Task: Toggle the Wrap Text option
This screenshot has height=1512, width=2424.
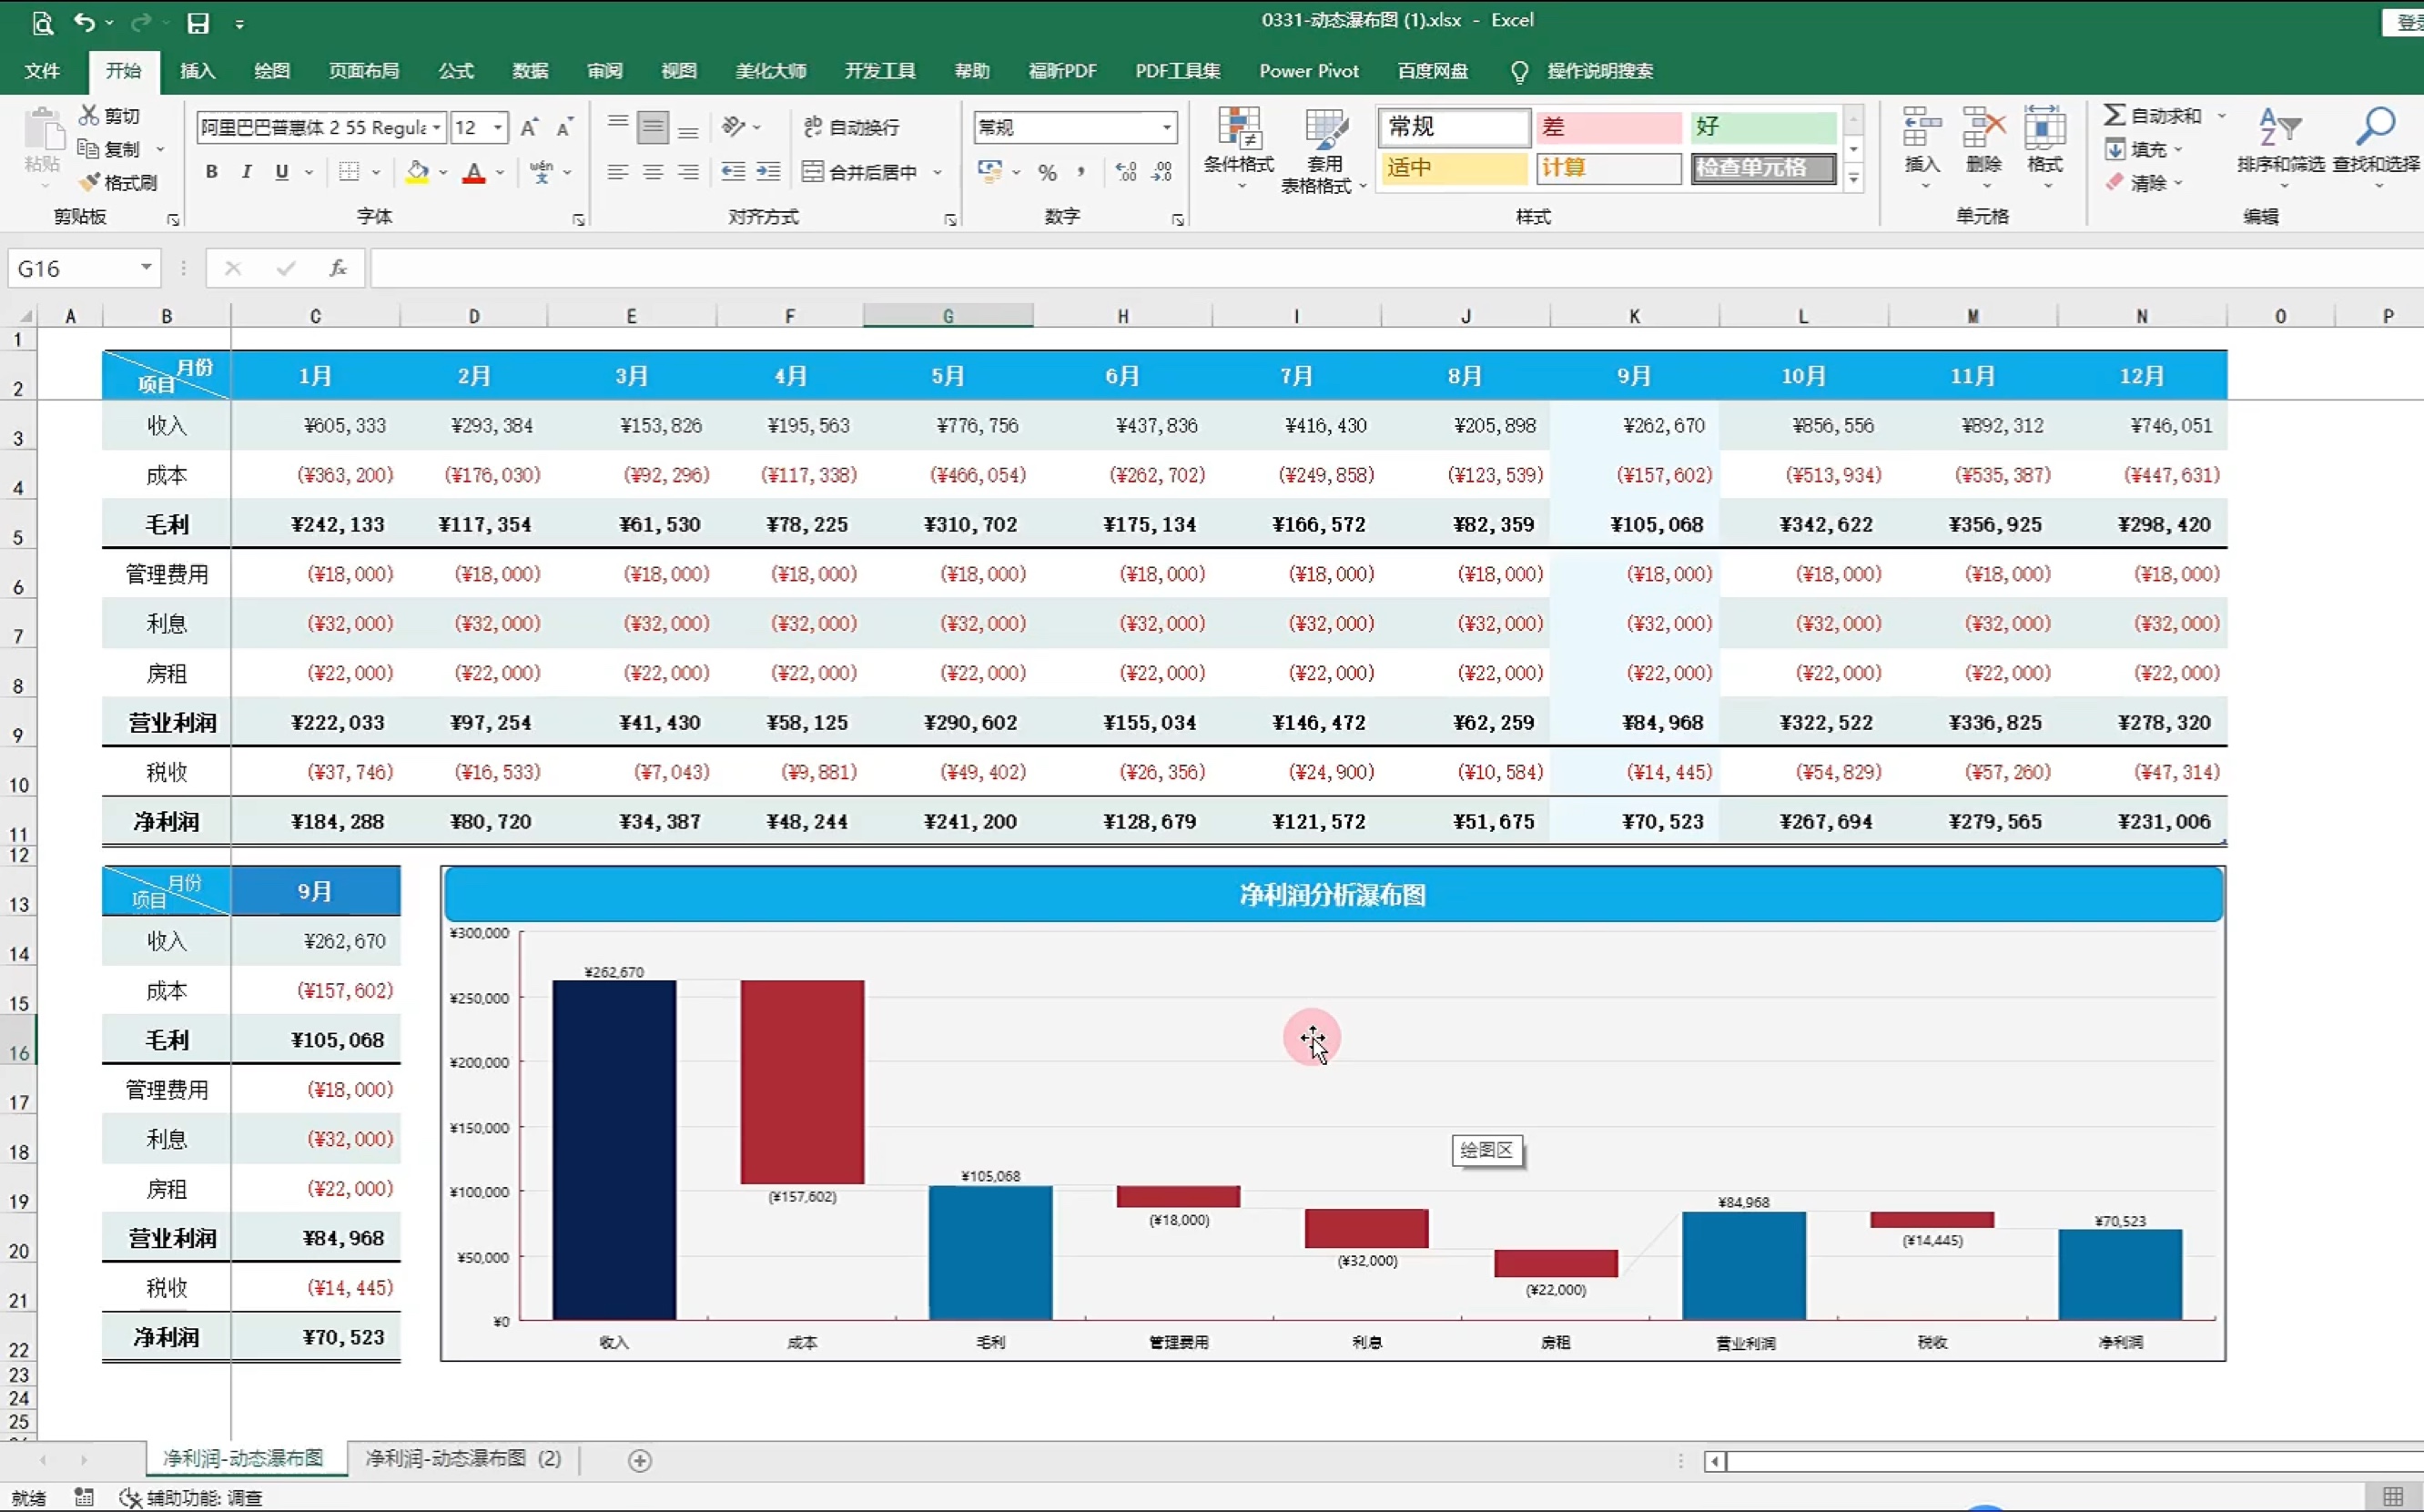Action: (x=851, y=127)
